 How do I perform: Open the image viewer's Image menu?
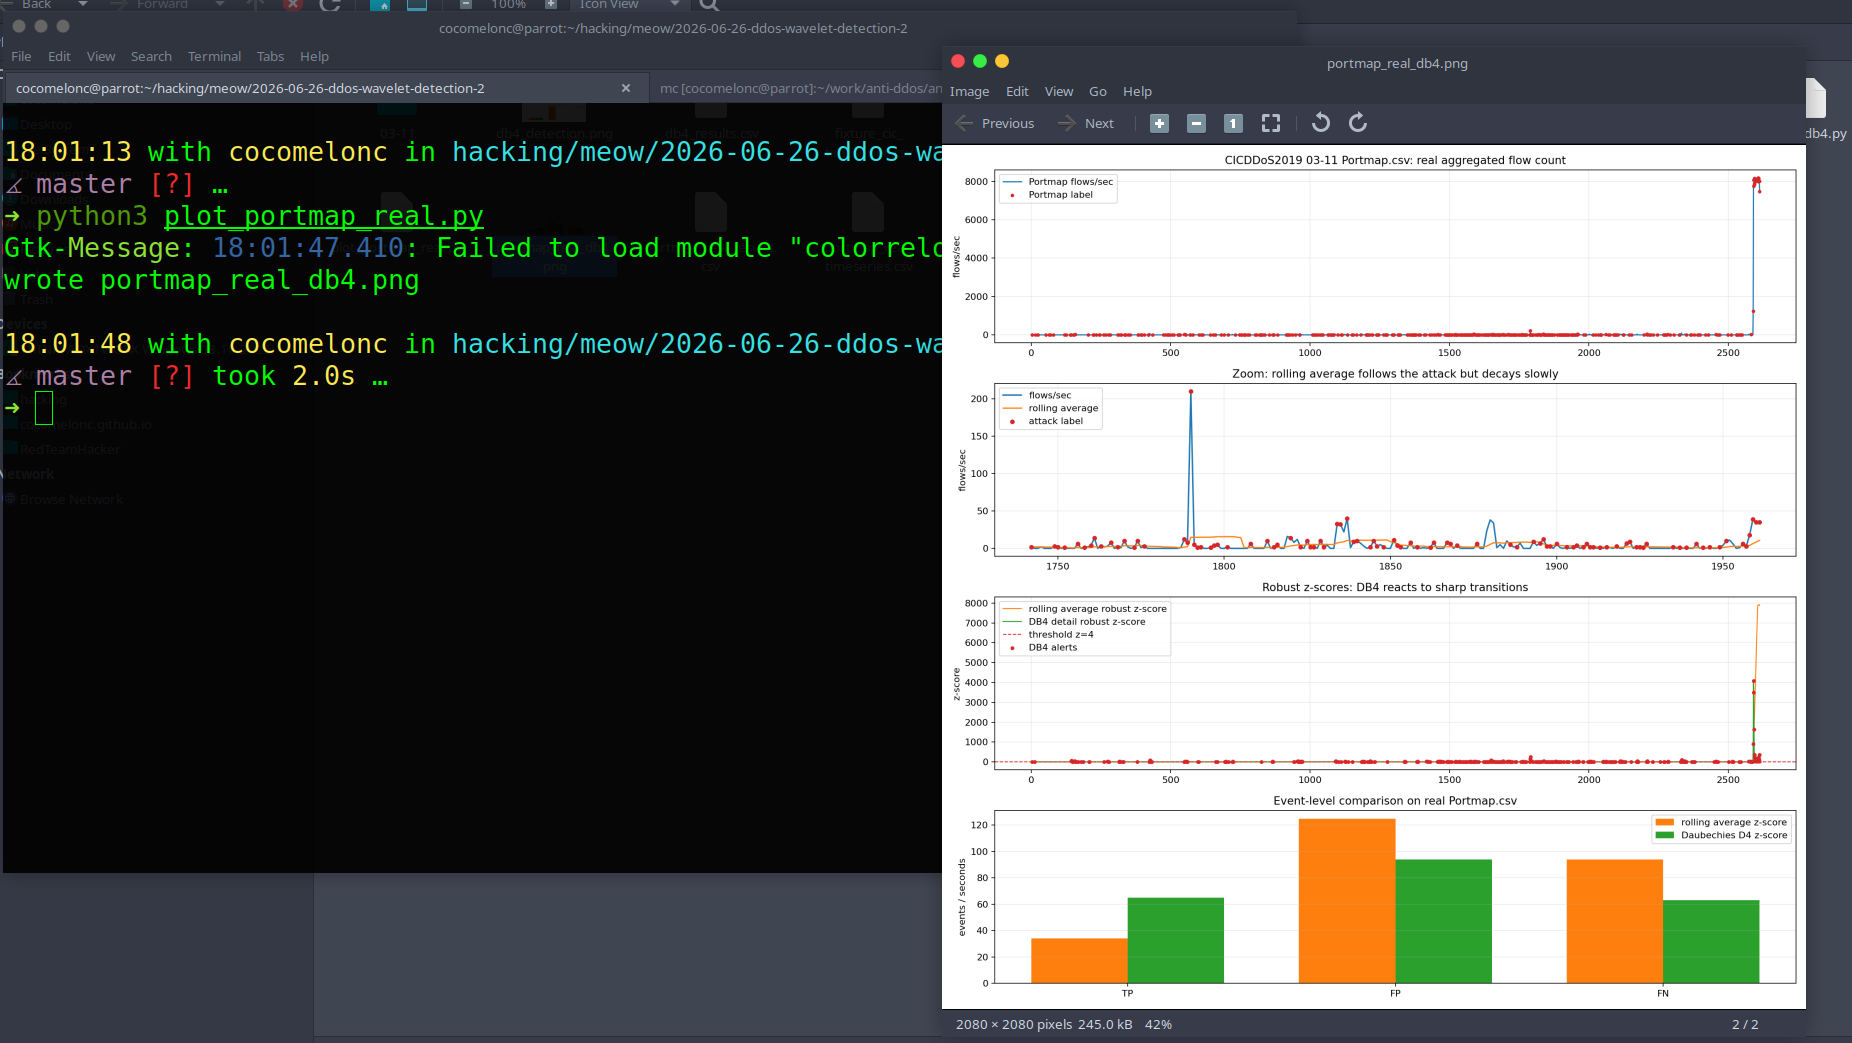969,91
